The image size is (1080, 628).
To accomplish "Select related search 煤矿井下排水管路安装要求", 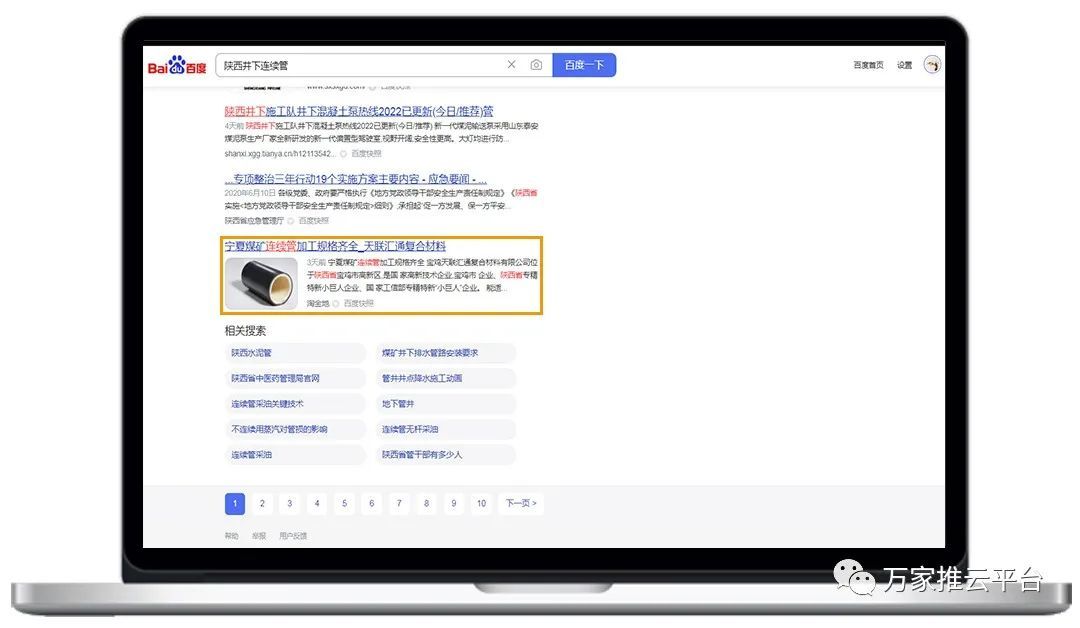I will pyautogui.click(x=430, y=353).
